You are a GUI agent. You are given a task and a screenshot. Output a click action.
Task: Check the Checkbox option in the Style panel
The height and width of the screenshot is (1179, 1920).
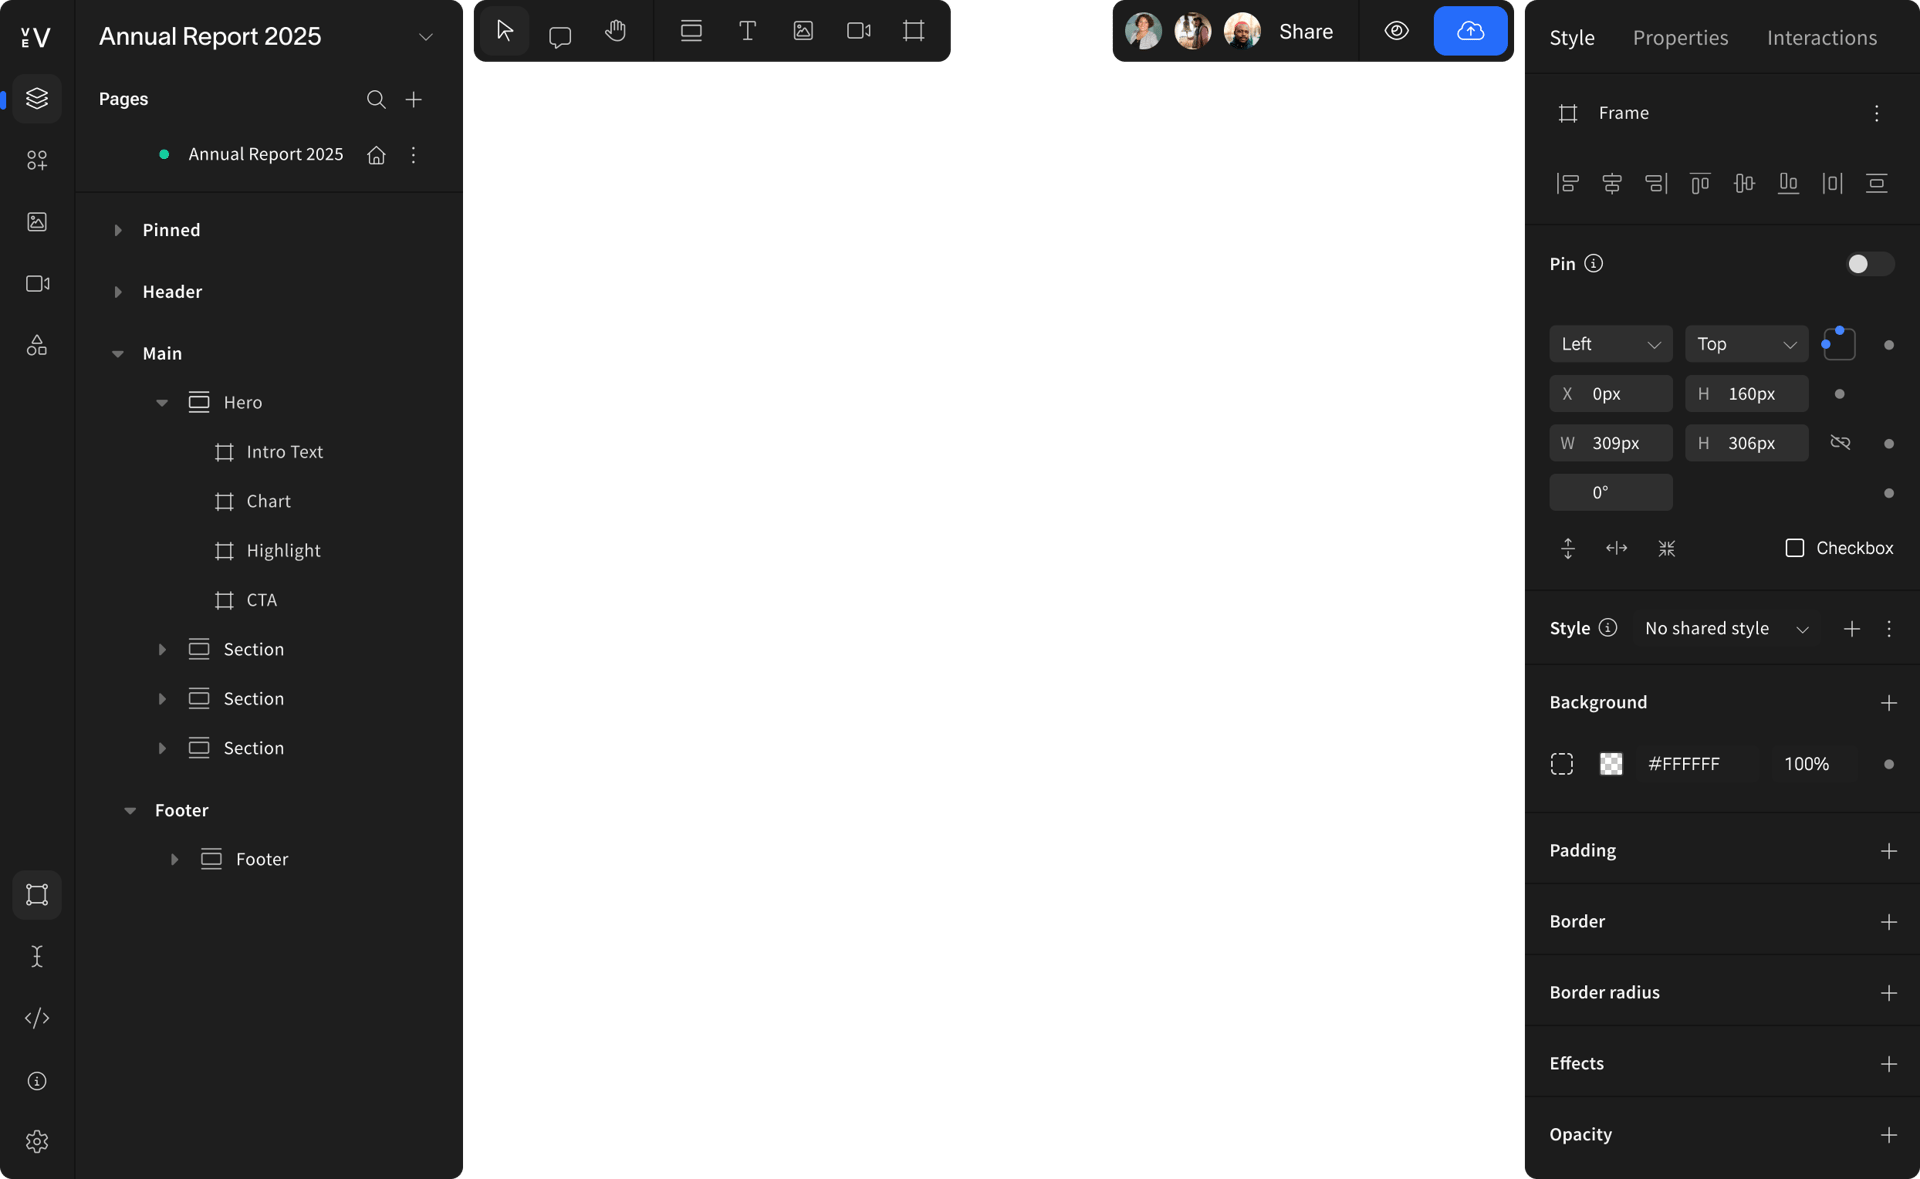pyautogui.click(x=1795, y=548)
